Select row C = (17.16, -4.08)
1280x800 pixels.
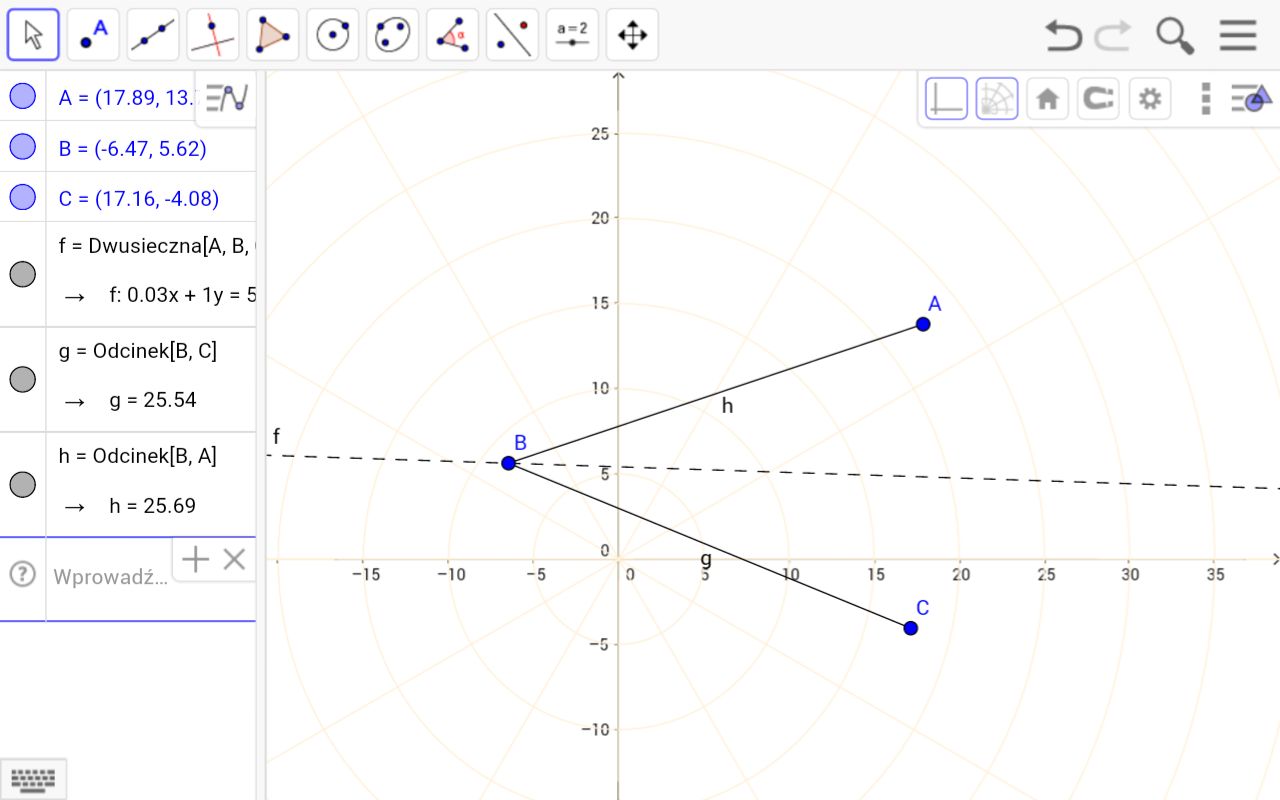128,197
